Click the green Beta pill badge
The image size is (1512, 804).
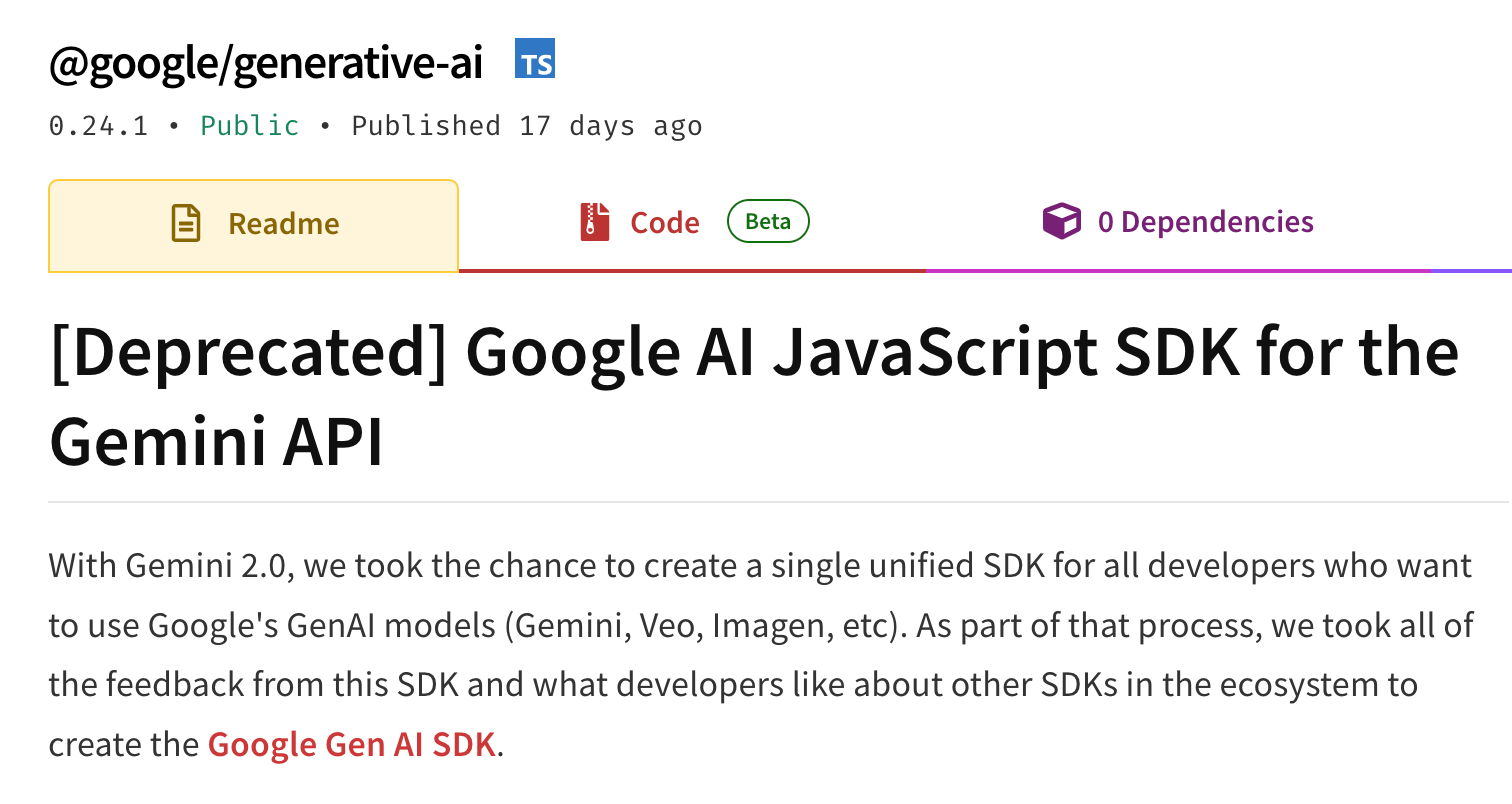(x=767, y=222)
